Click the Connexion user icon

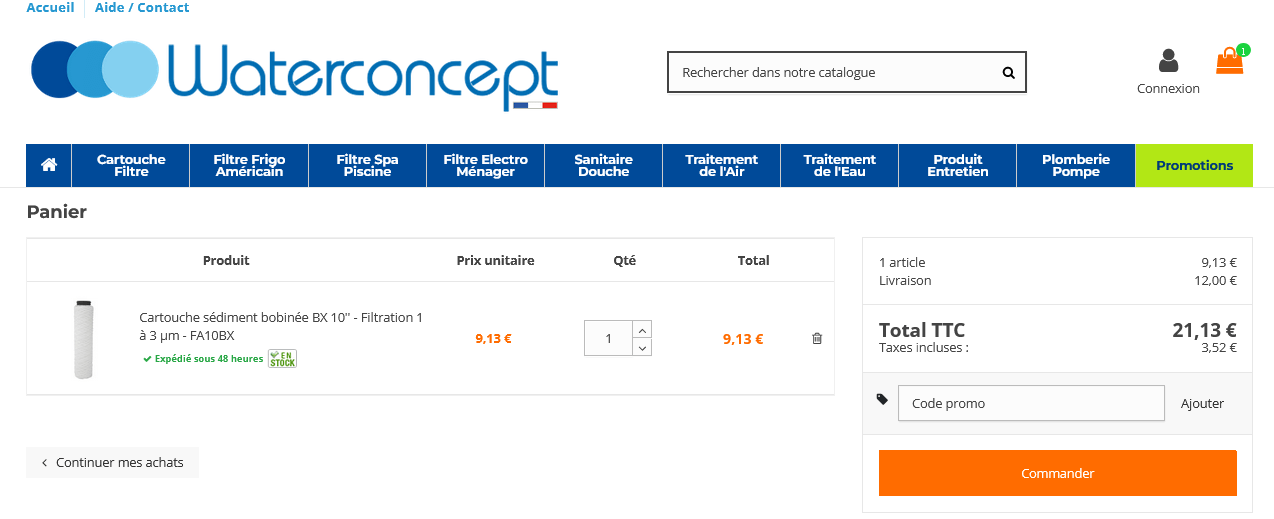(x=1168, y=62)
